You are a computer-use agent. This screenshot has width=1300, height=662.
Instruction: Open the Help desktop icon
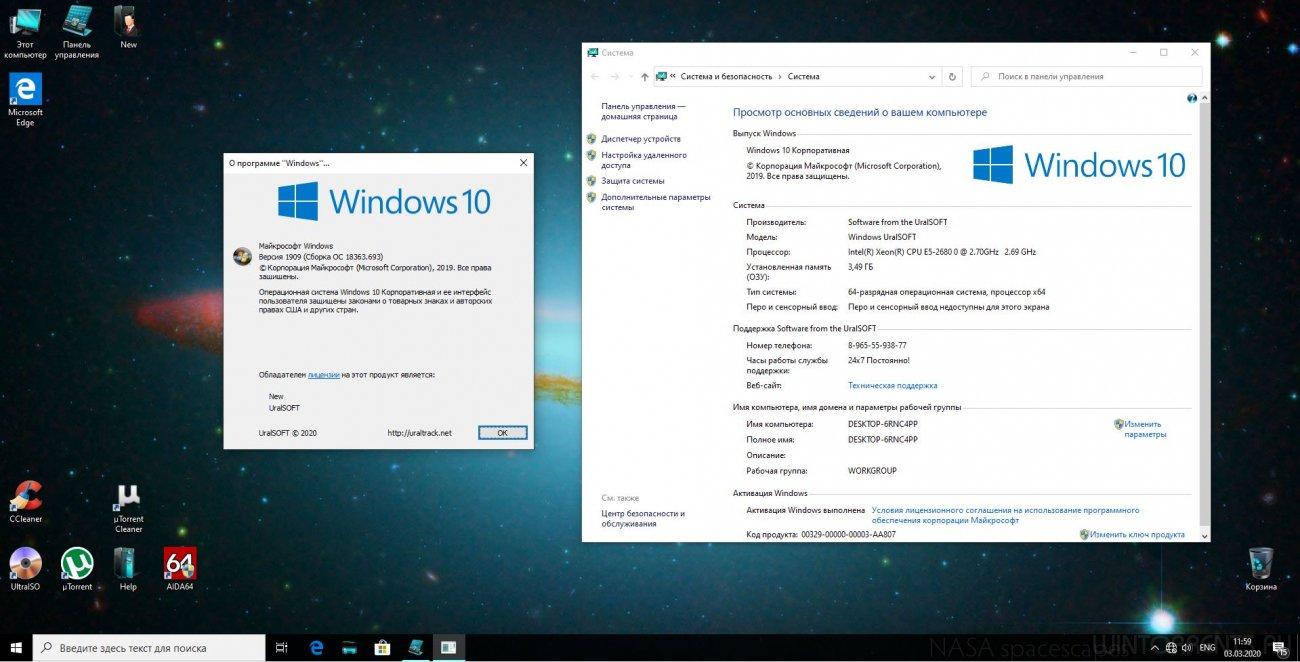[128, 569]
